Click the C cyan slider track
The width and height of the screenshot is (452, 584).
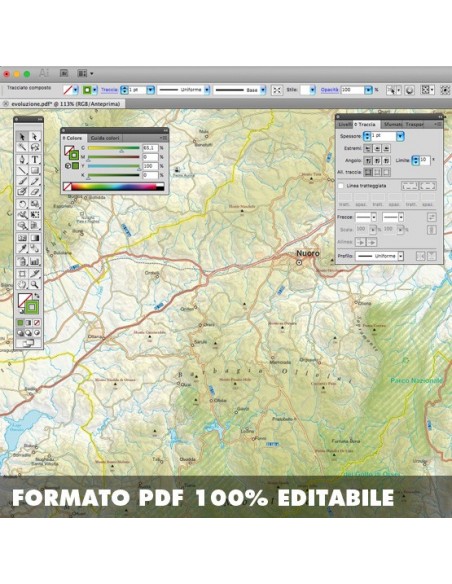point(114,148)
